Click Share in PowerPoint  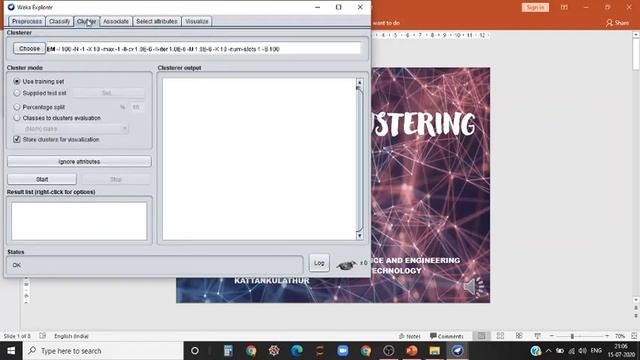(x=617, y=23)
